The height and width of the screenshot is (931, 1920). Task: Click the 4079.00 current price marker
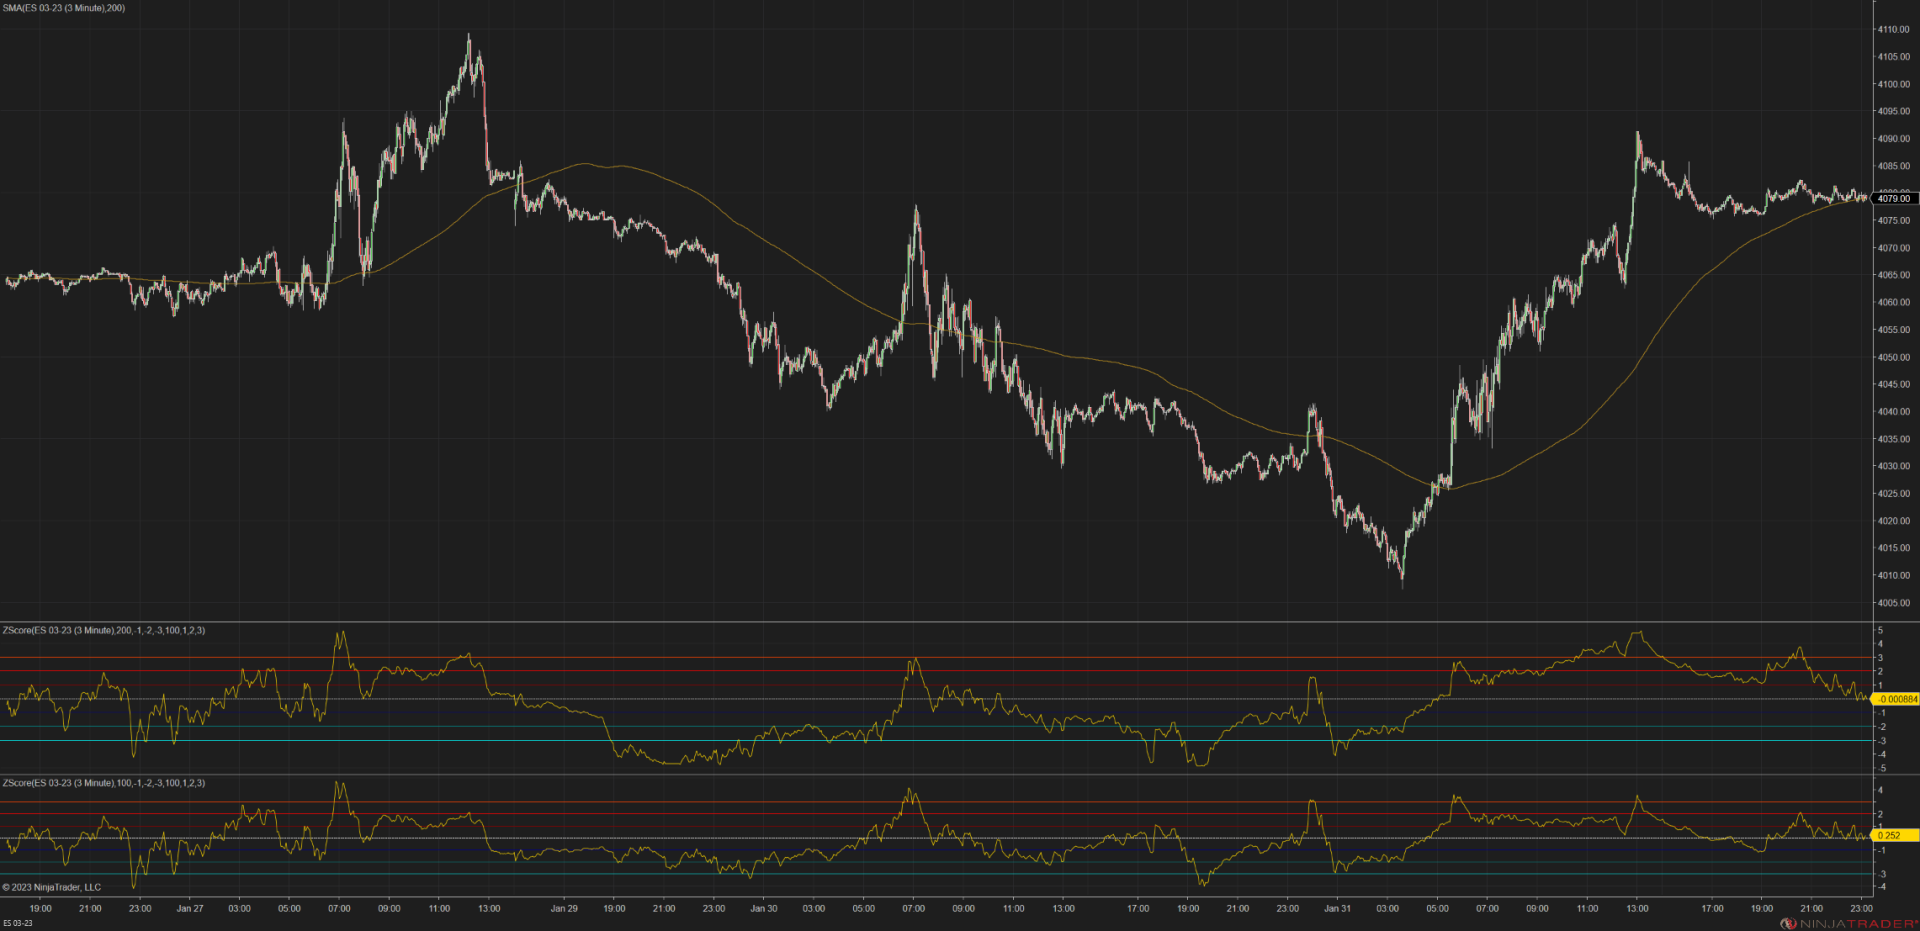tap(1894, 198)
